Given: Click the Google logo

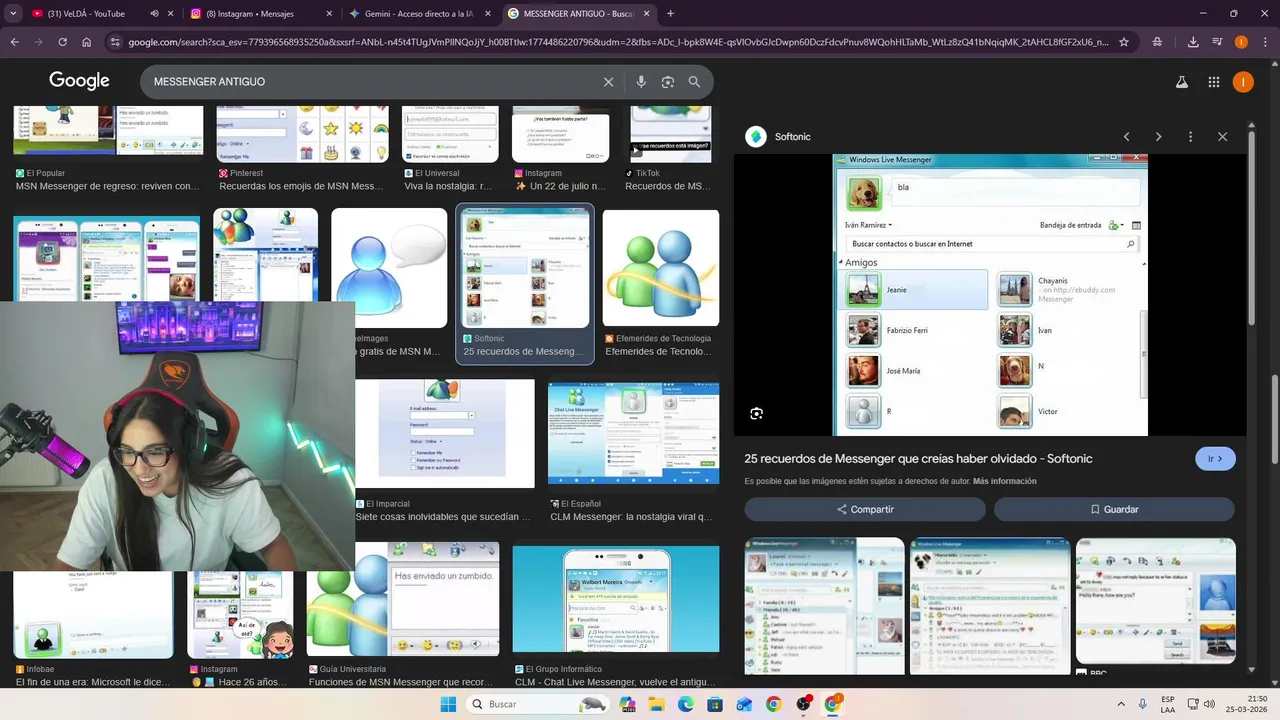Looking at the screenshot, I should pos(79,81).
